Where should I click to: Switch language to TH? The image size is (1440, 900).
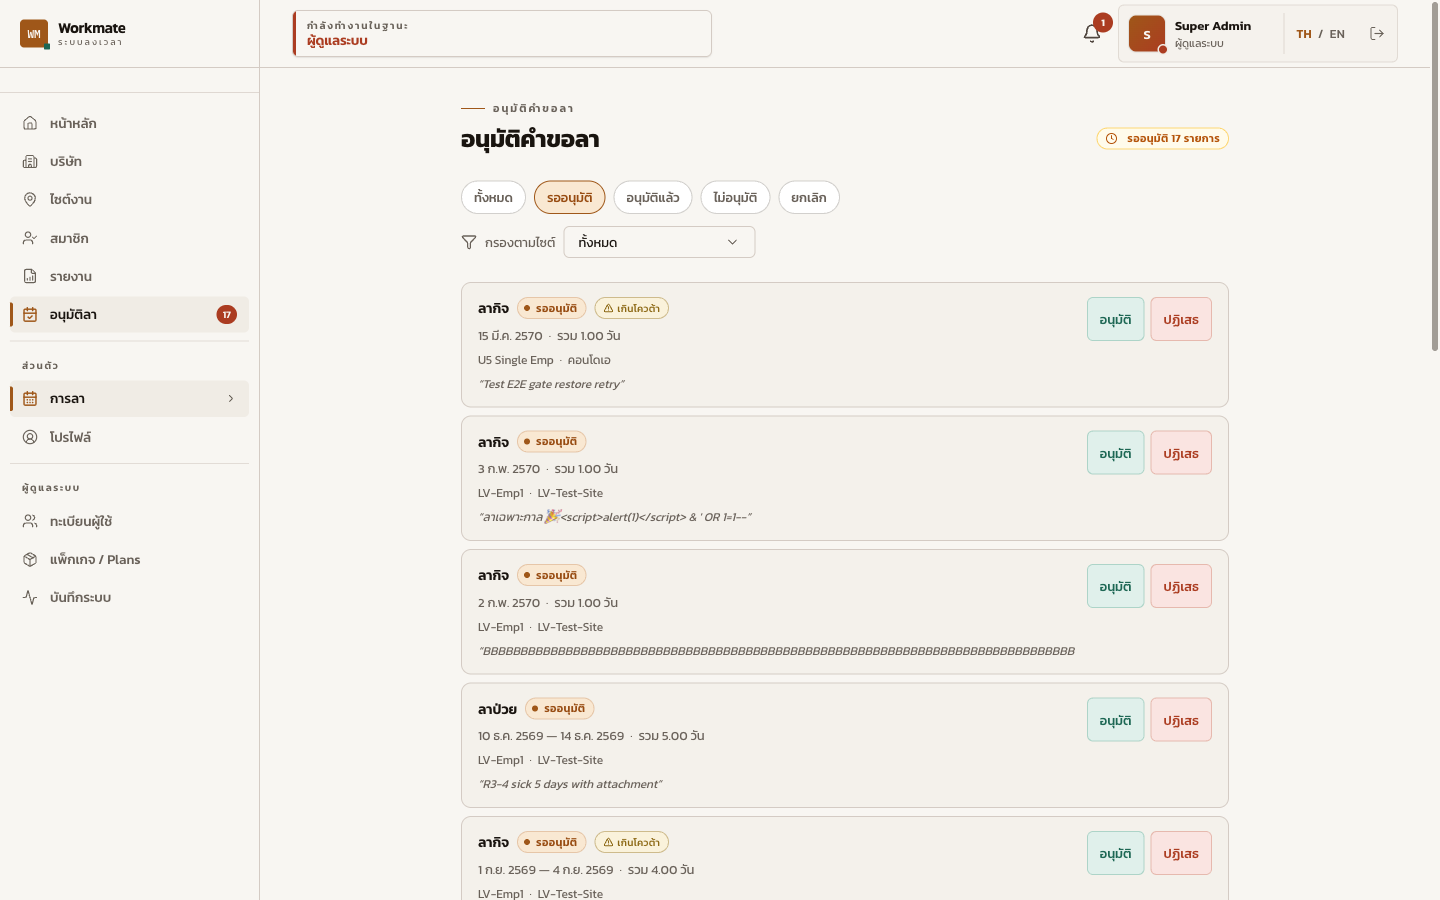(1304, 34)
